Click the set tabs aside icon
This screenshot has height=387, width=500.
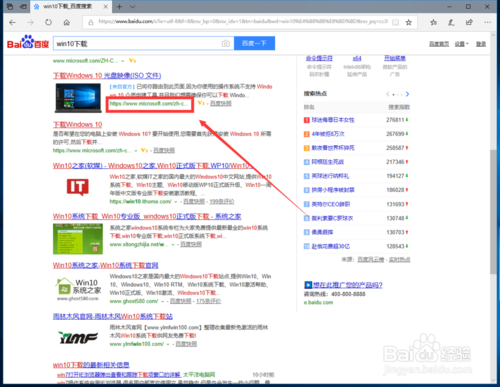23,7
